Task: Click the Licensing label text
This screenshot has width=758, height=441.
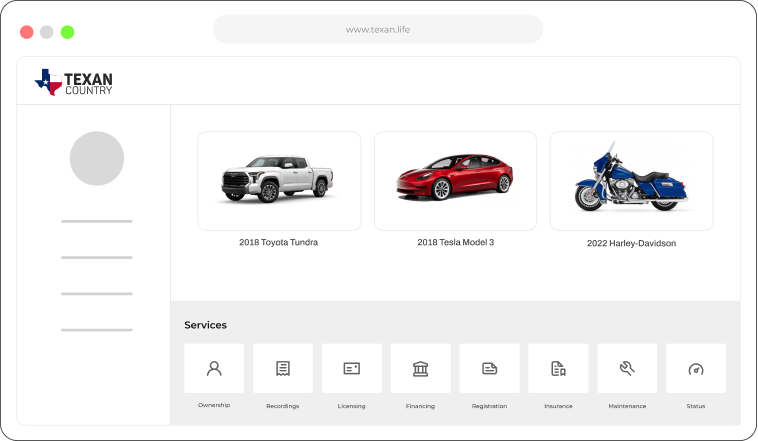Action: point(351,406)
